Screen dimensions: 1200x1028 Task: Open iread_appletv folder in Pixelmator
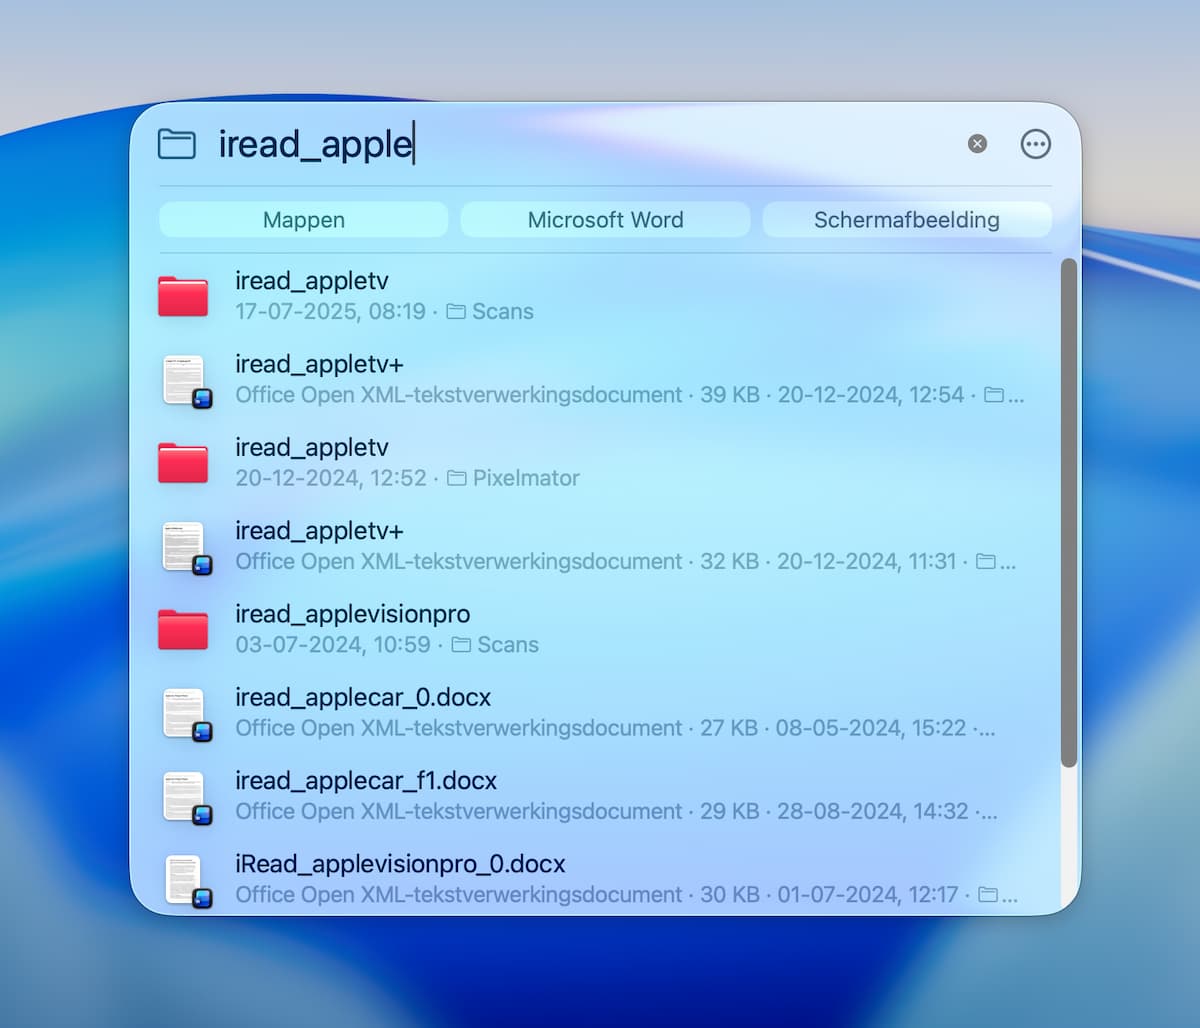click(183, 463)
